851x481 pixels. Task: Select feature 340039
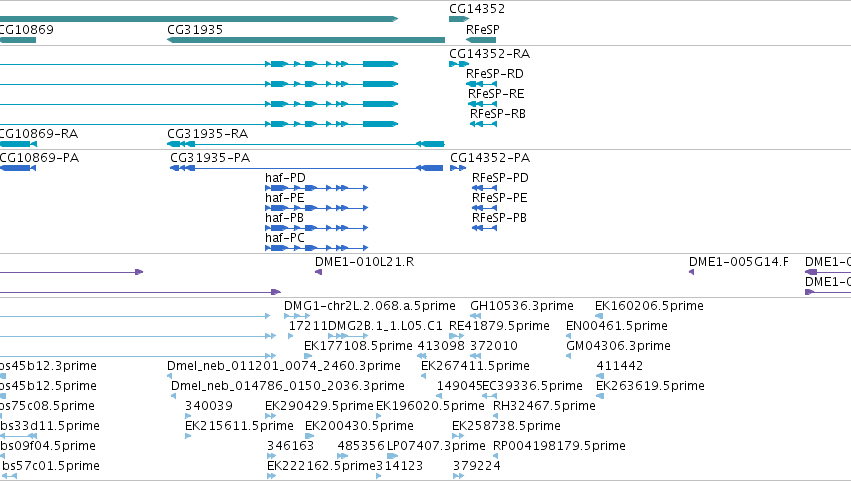click(x=209, y=406)
